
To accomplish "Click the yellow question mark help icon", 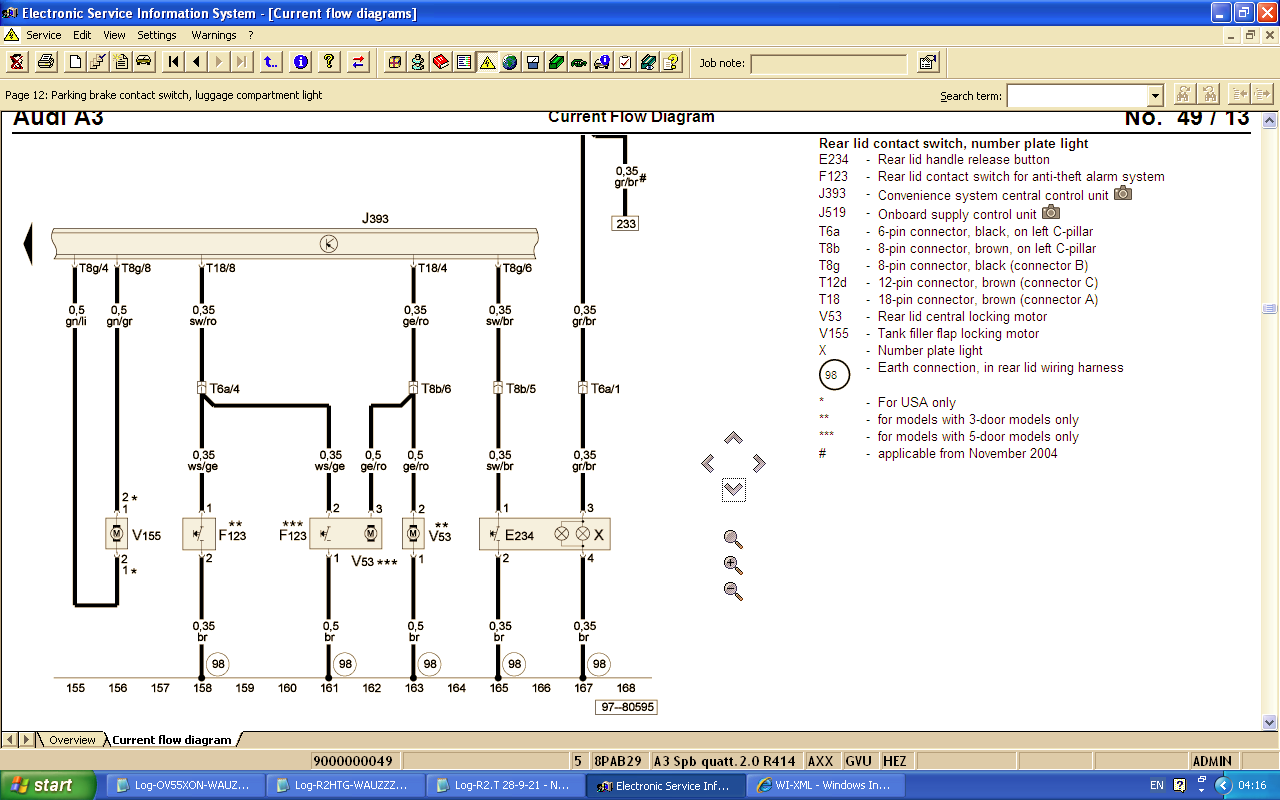I will 328,62.
